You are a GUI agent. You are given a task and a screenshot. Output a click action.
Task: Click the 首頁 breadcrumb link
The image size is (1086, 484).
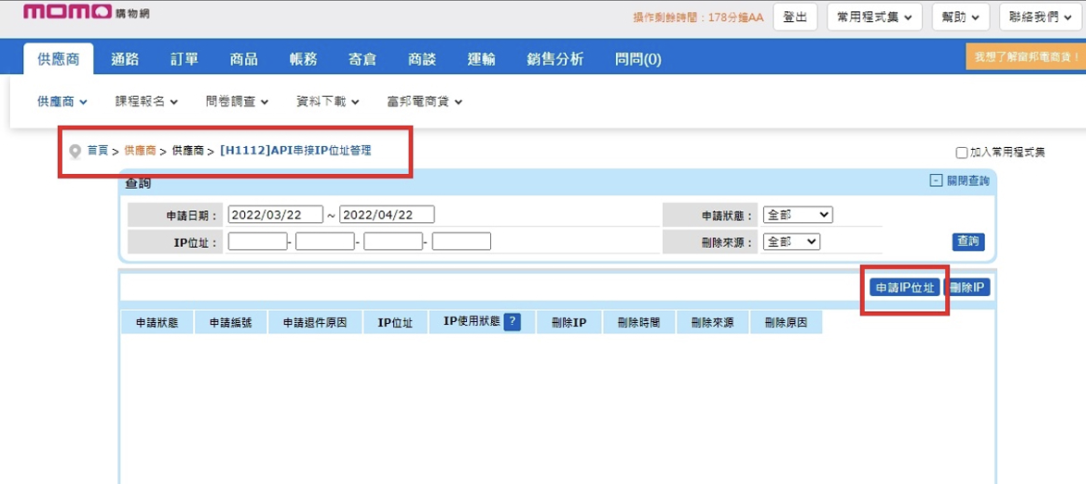[x=97, y=150]
